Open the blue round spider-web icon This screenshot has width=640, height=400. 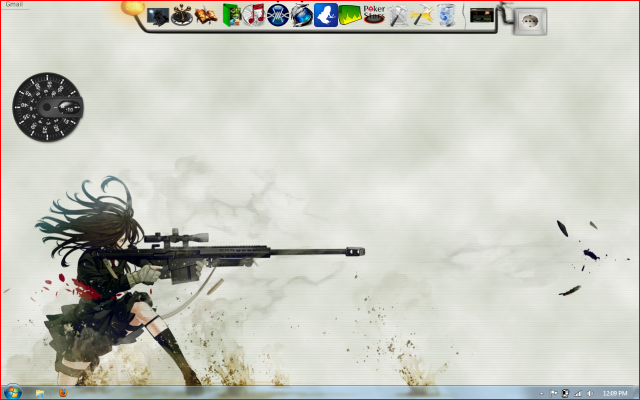[278, 15]
